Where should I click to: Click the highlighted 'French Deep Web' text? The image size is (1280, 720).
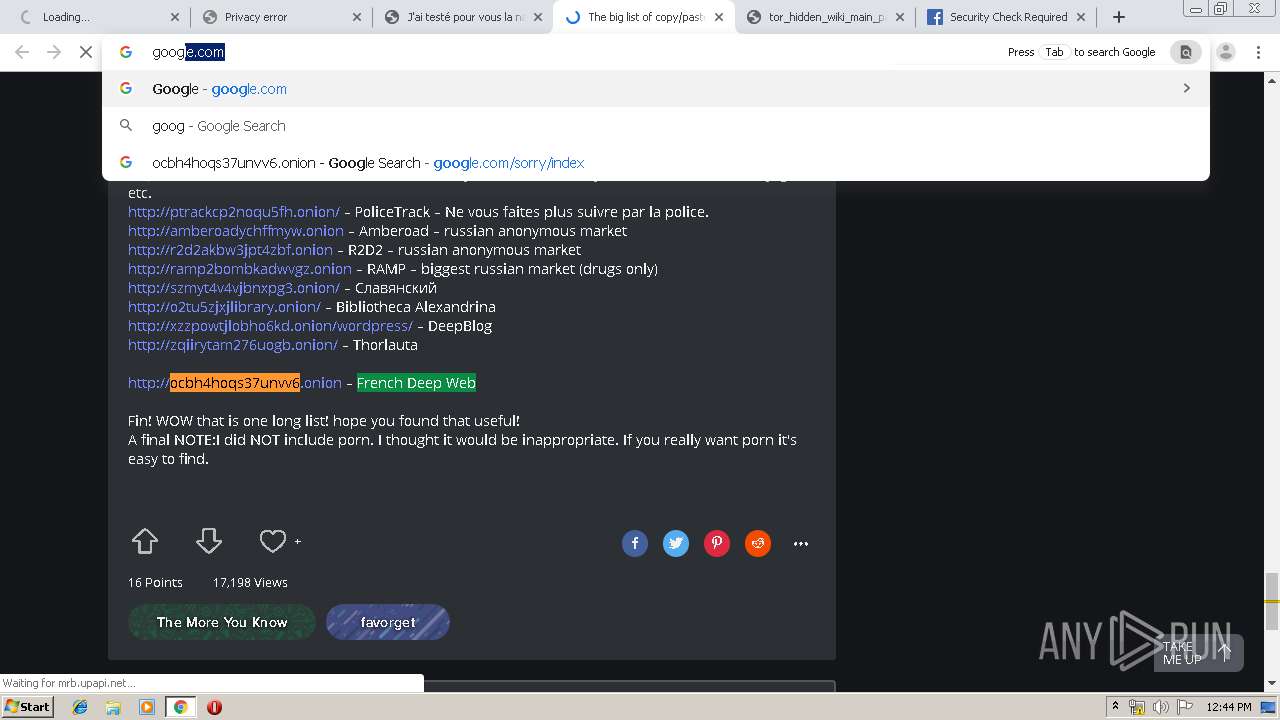pos(416,383)
